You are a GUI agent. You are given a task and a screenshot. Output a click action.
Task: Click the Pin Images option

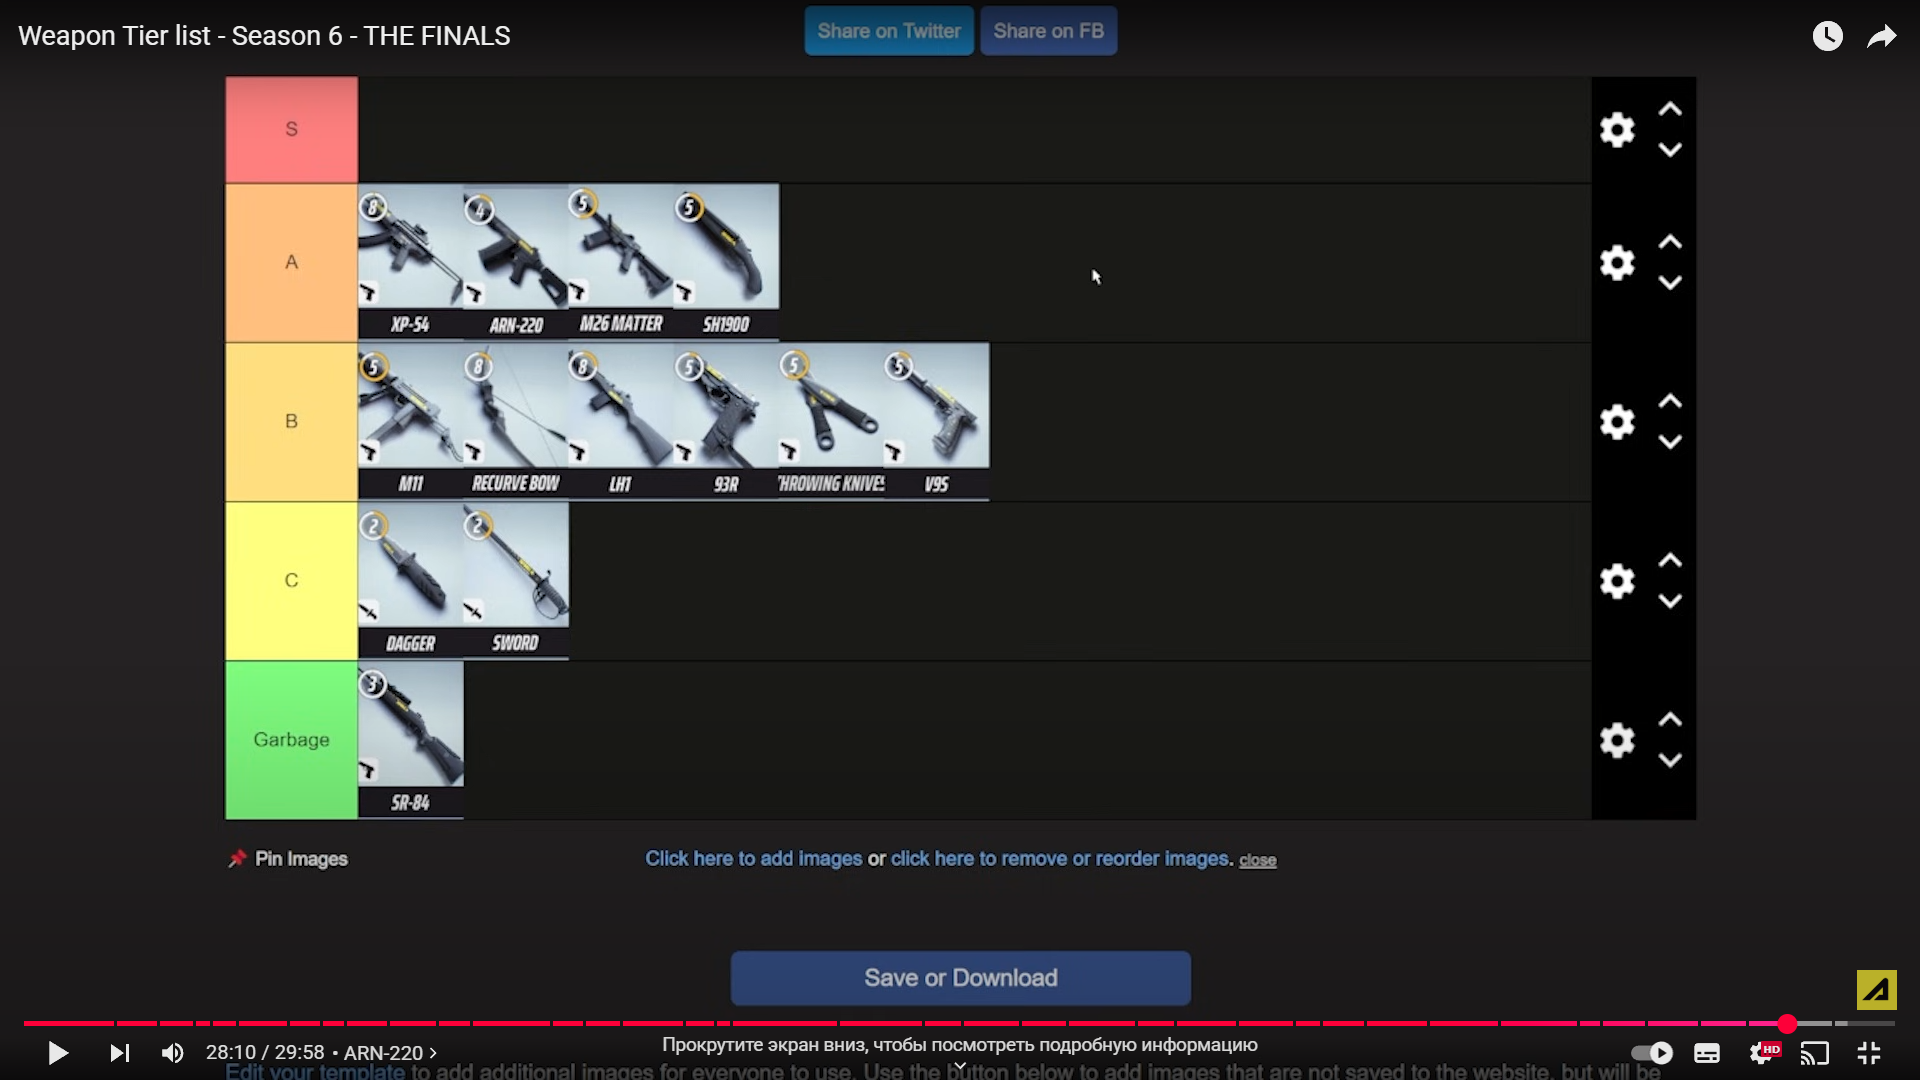pyautogui.click(x=288, y=859)
